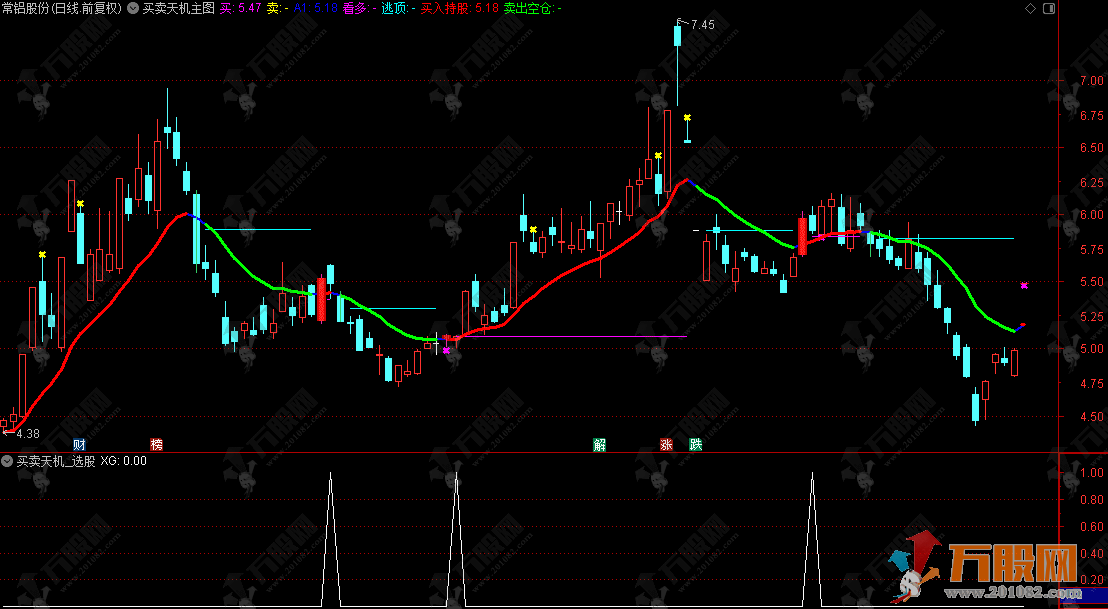Click the cyan 逃顶: - indicator label
The height and width of the screenshot is (609, 1108).
[398, 8]
